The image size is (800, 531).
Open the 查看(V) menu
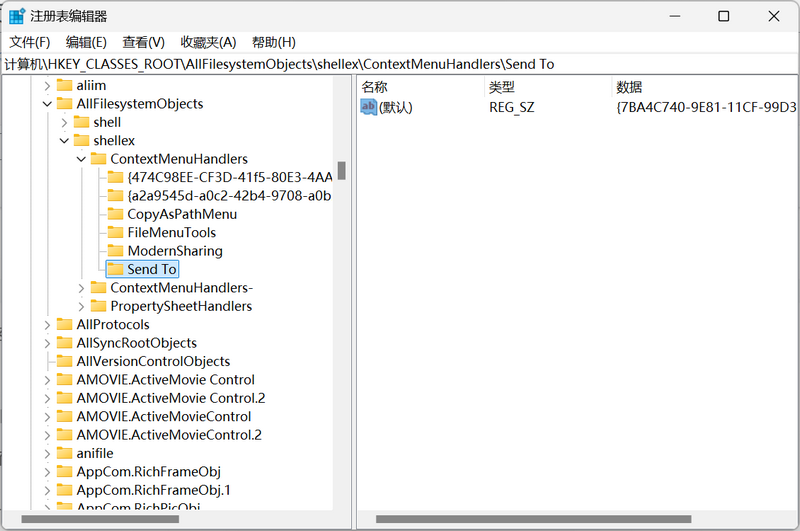143,42
